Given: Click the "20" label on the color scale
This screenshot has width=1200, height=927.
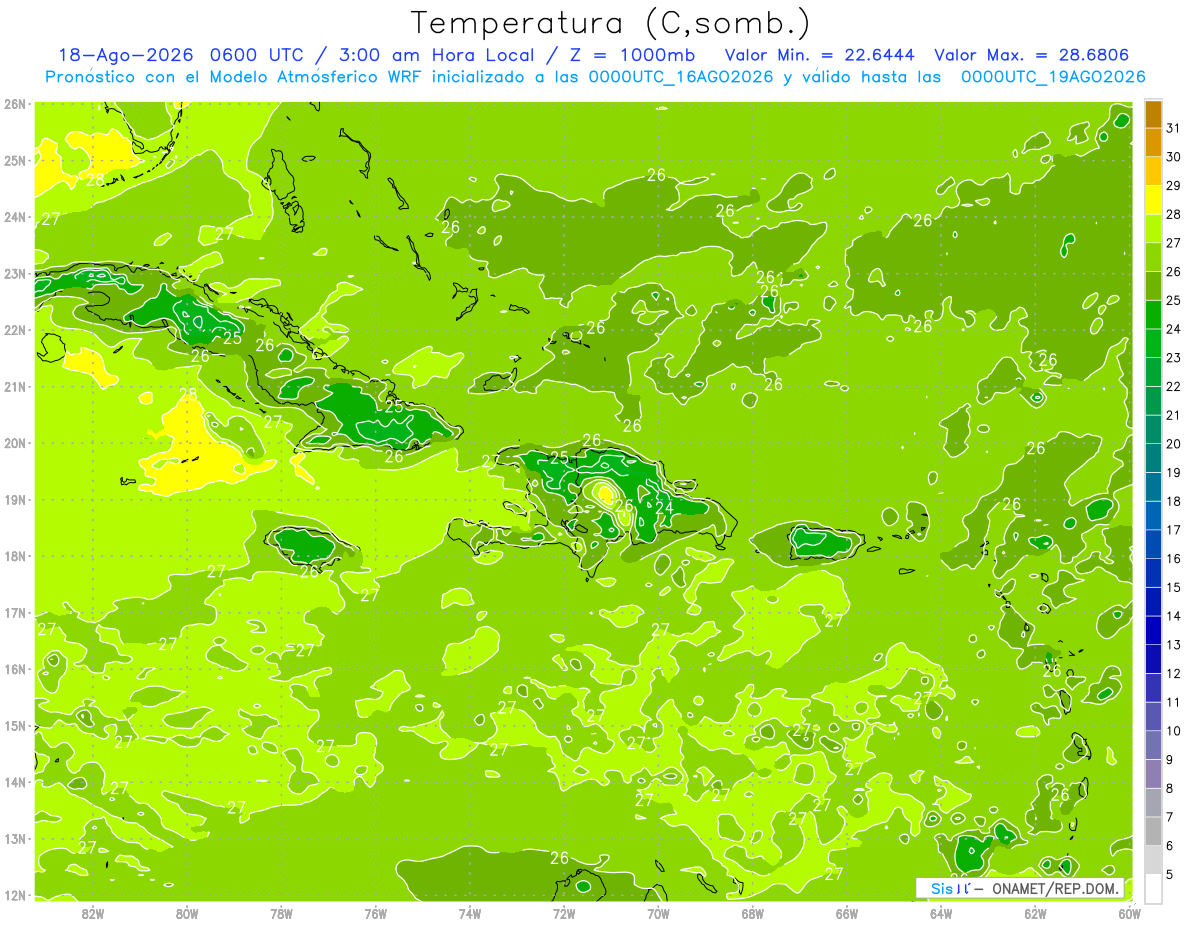Looking at the screenshot, I should tap(1173, 444).
